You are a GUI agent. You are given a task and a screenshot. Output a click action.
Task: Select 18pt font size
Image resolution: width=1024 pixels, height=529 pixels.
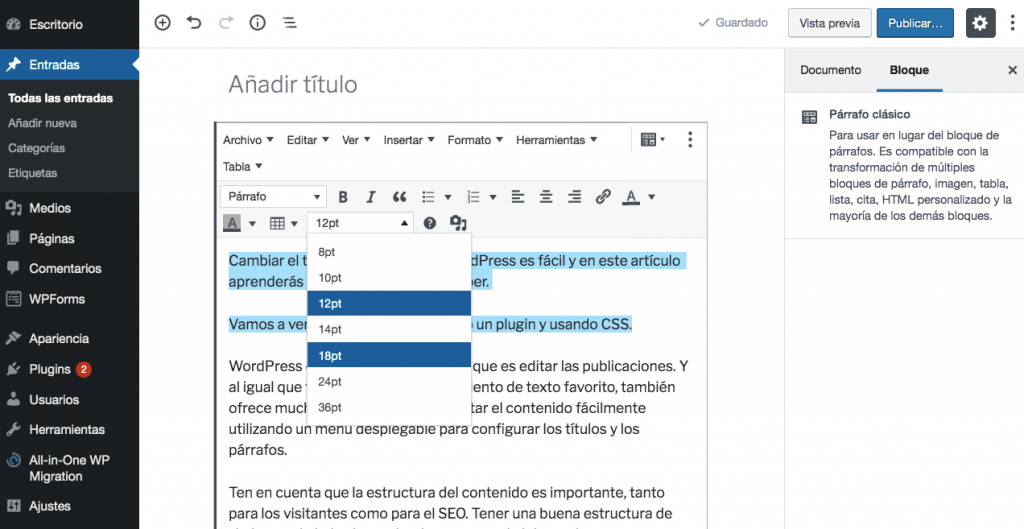coord(389,355)
